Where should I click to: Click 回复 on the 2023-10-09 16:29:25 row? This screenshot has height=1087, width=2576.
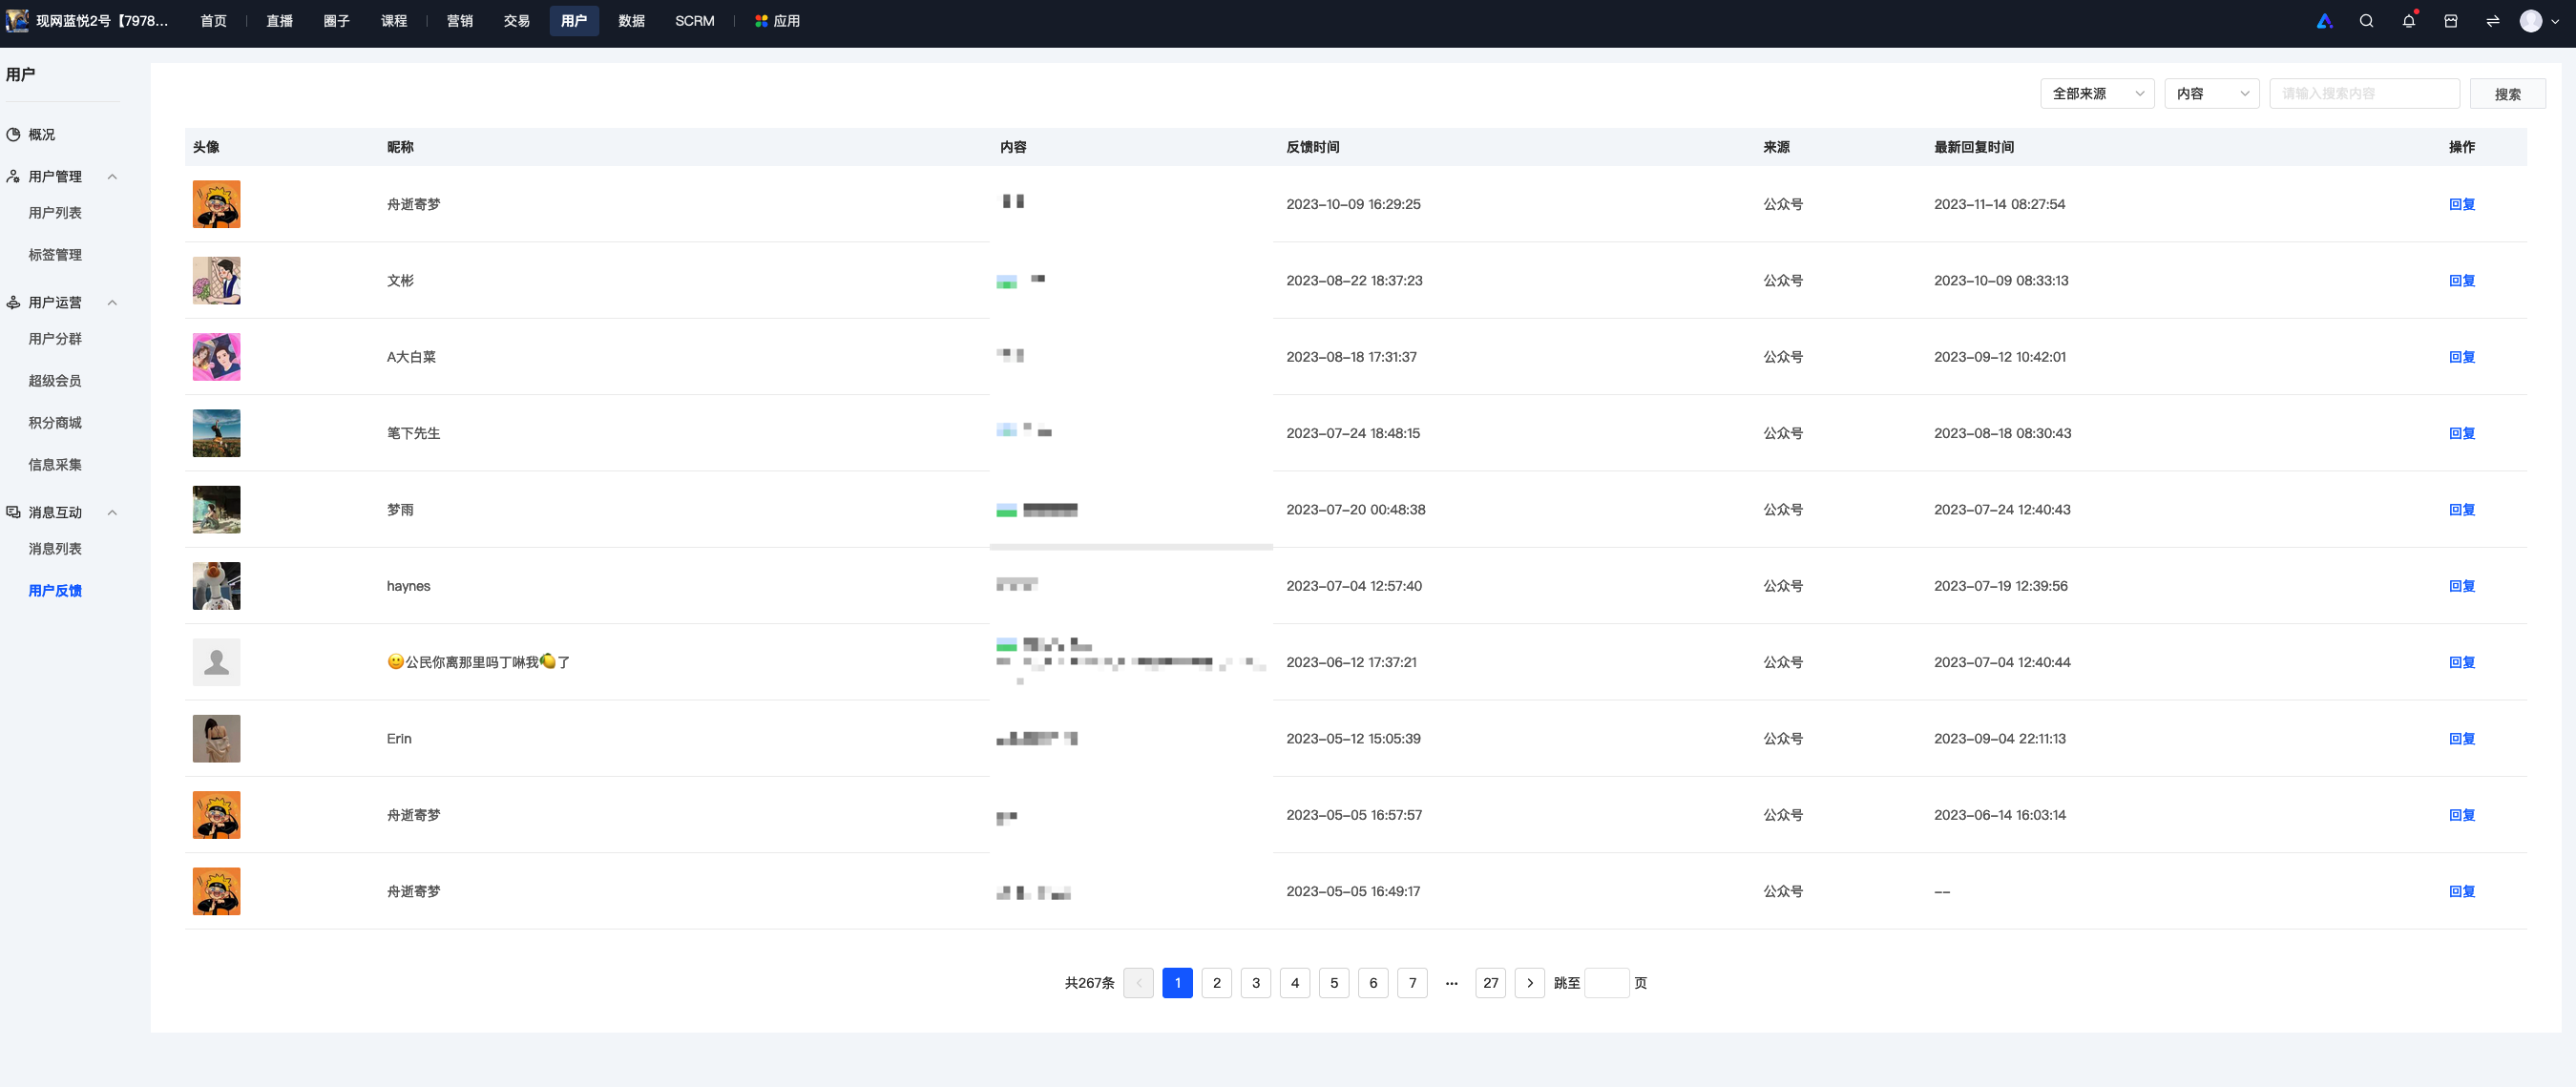pos(2461,204)
